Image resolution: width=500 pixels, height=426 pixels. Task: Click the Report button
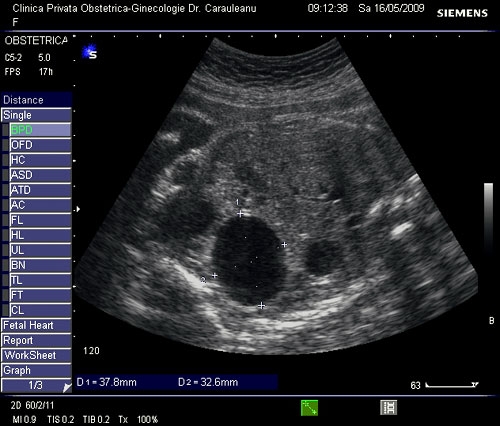pos(36,340)
